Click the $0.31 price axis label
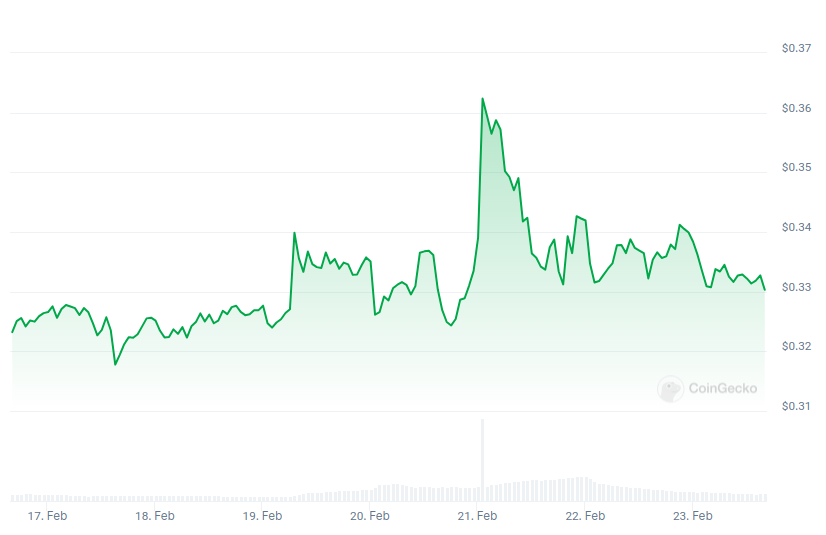Image resolution: width=826 pixels, height=535 pixels. (x=796, y=407)
